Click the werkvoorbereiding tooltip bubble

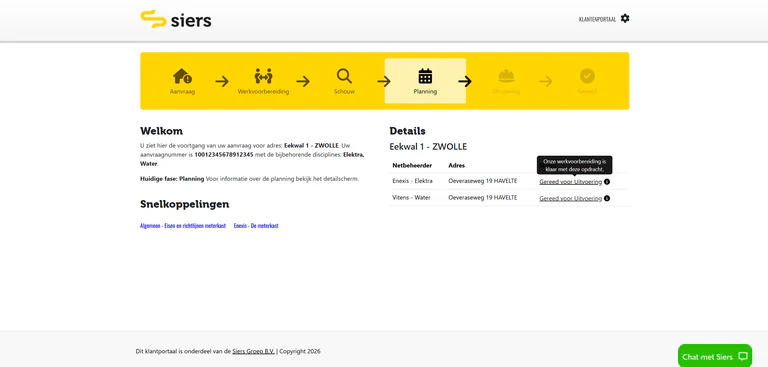click(575, 165)
